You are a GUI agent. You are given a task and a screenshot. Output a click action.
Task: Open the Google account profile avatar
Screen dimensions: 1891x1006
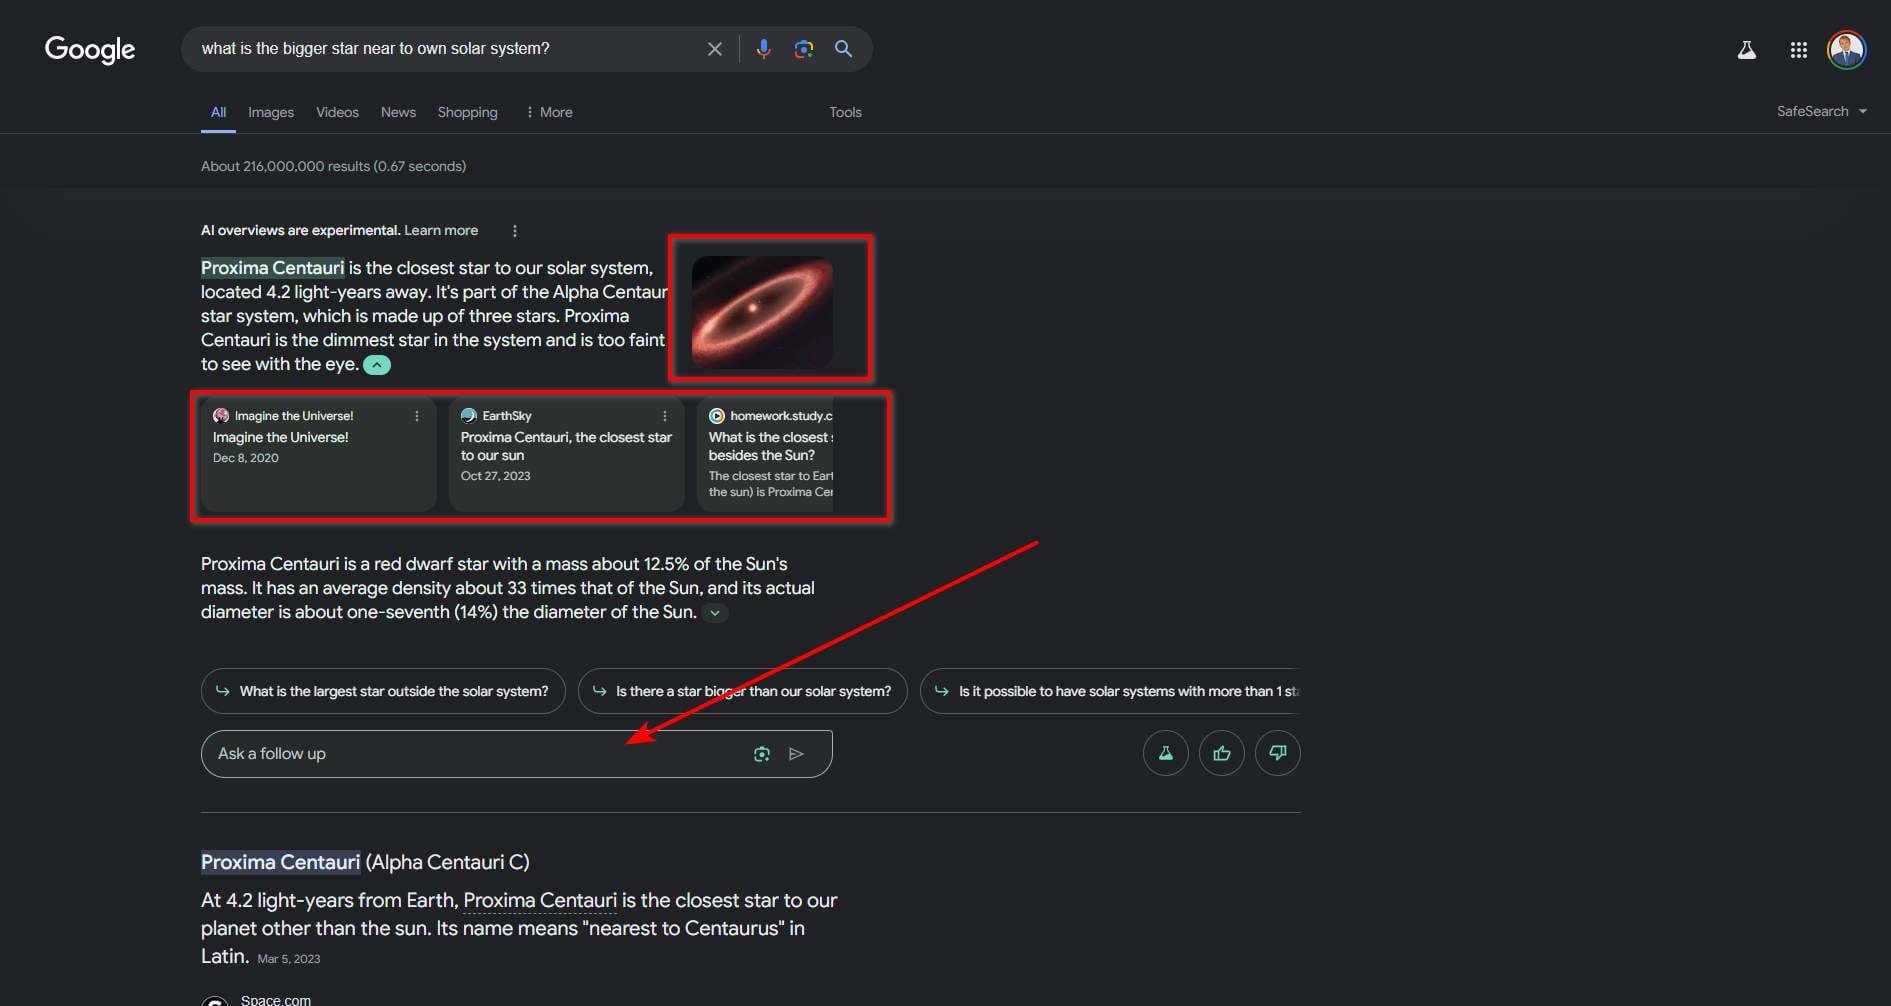1846,50
